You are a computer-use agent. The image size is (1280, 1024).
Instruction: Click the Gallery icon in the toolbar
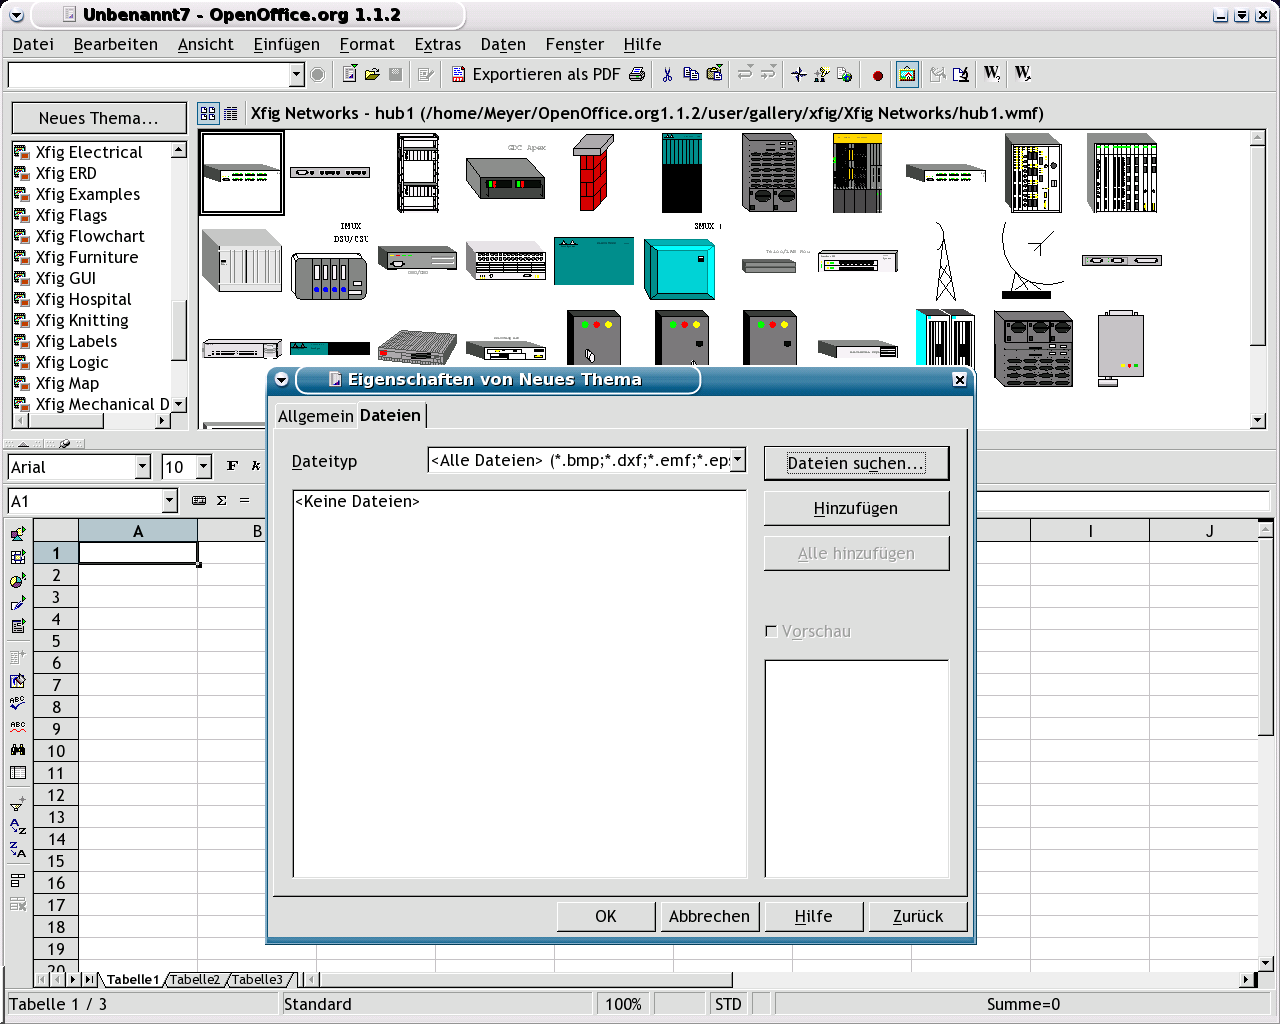coord(907,74)
